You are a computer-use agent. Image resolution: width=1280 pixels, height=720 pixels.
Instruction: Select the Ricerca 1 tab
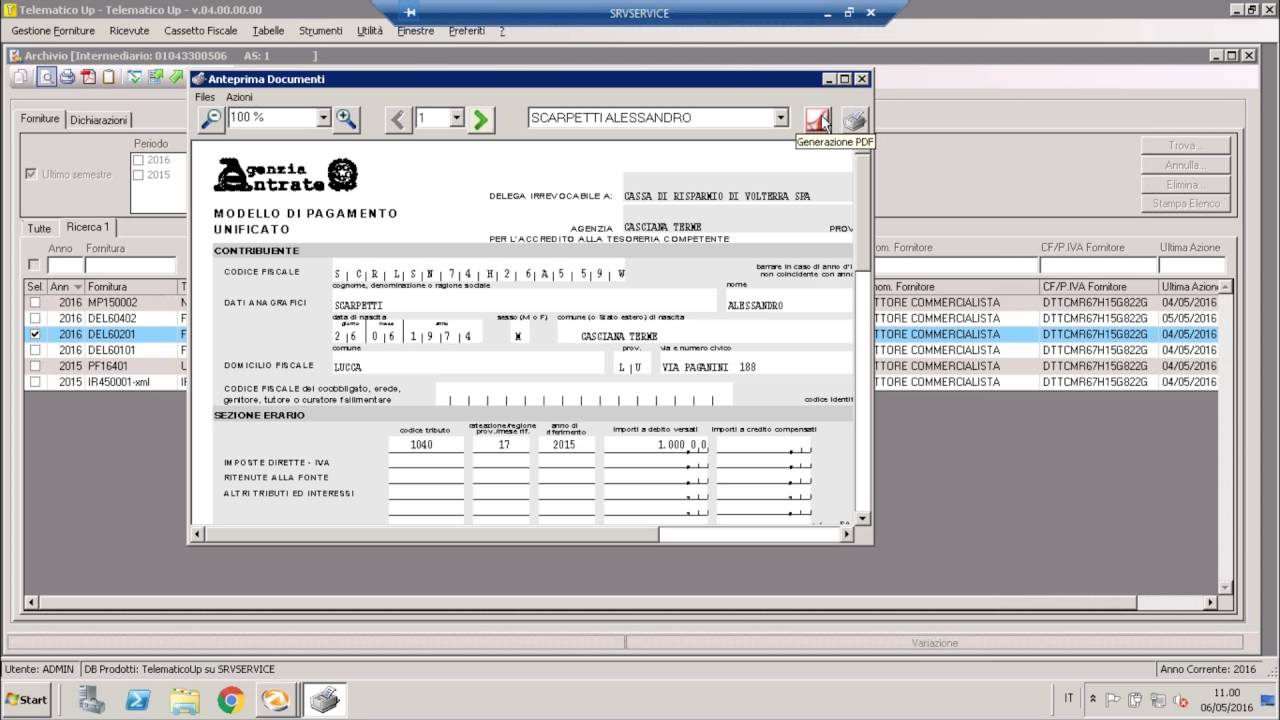click(88, 227)
